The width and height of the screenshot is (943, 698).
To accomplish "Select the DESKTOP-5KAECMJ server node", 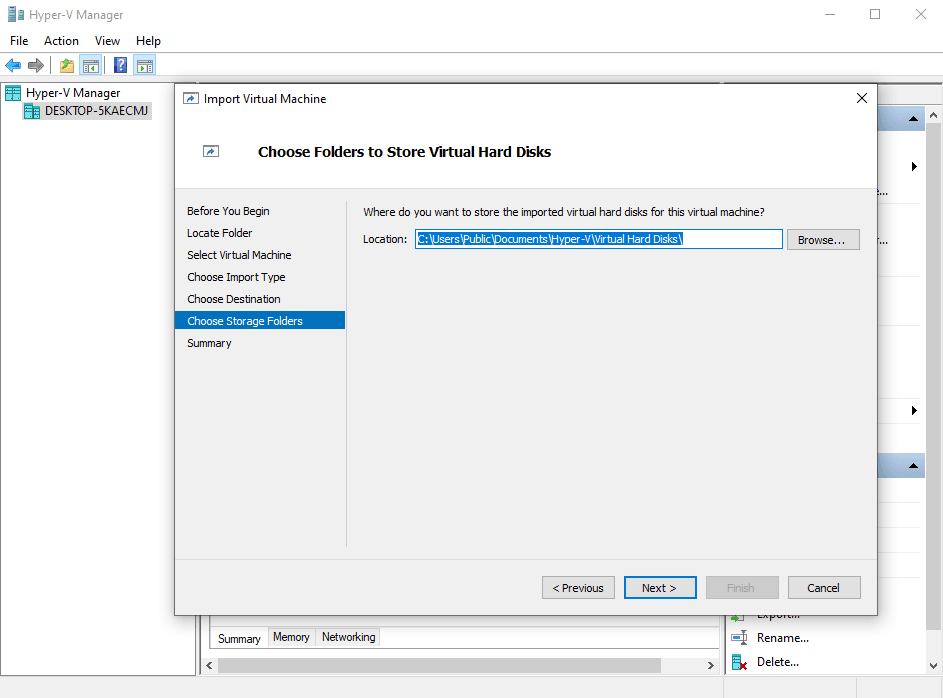I will pos(87,111).
